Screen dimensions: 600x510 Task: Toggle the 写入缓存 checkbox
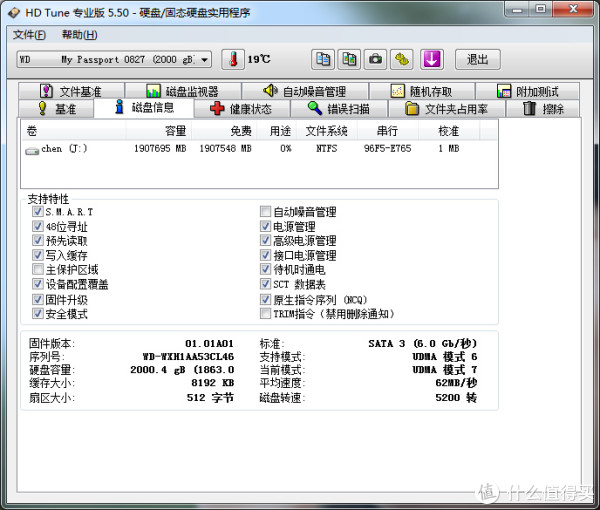[38, 255]
